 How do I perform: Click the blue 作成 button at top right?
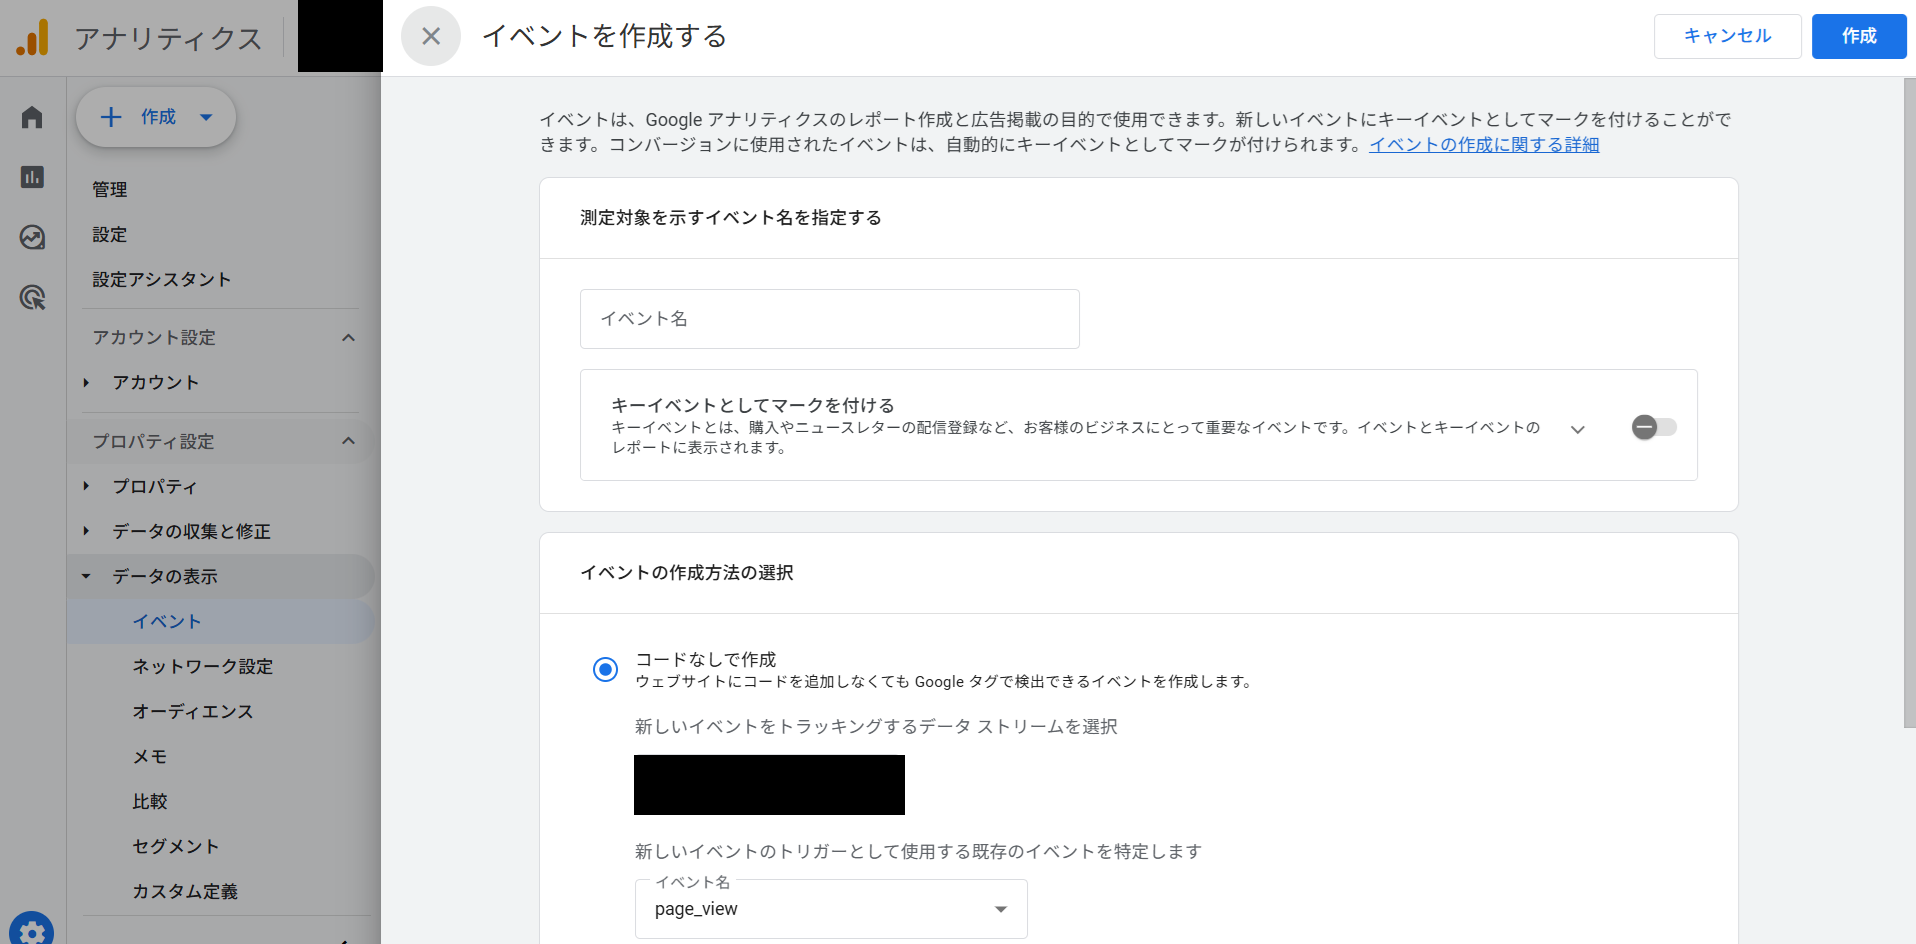pos(1858,36)
